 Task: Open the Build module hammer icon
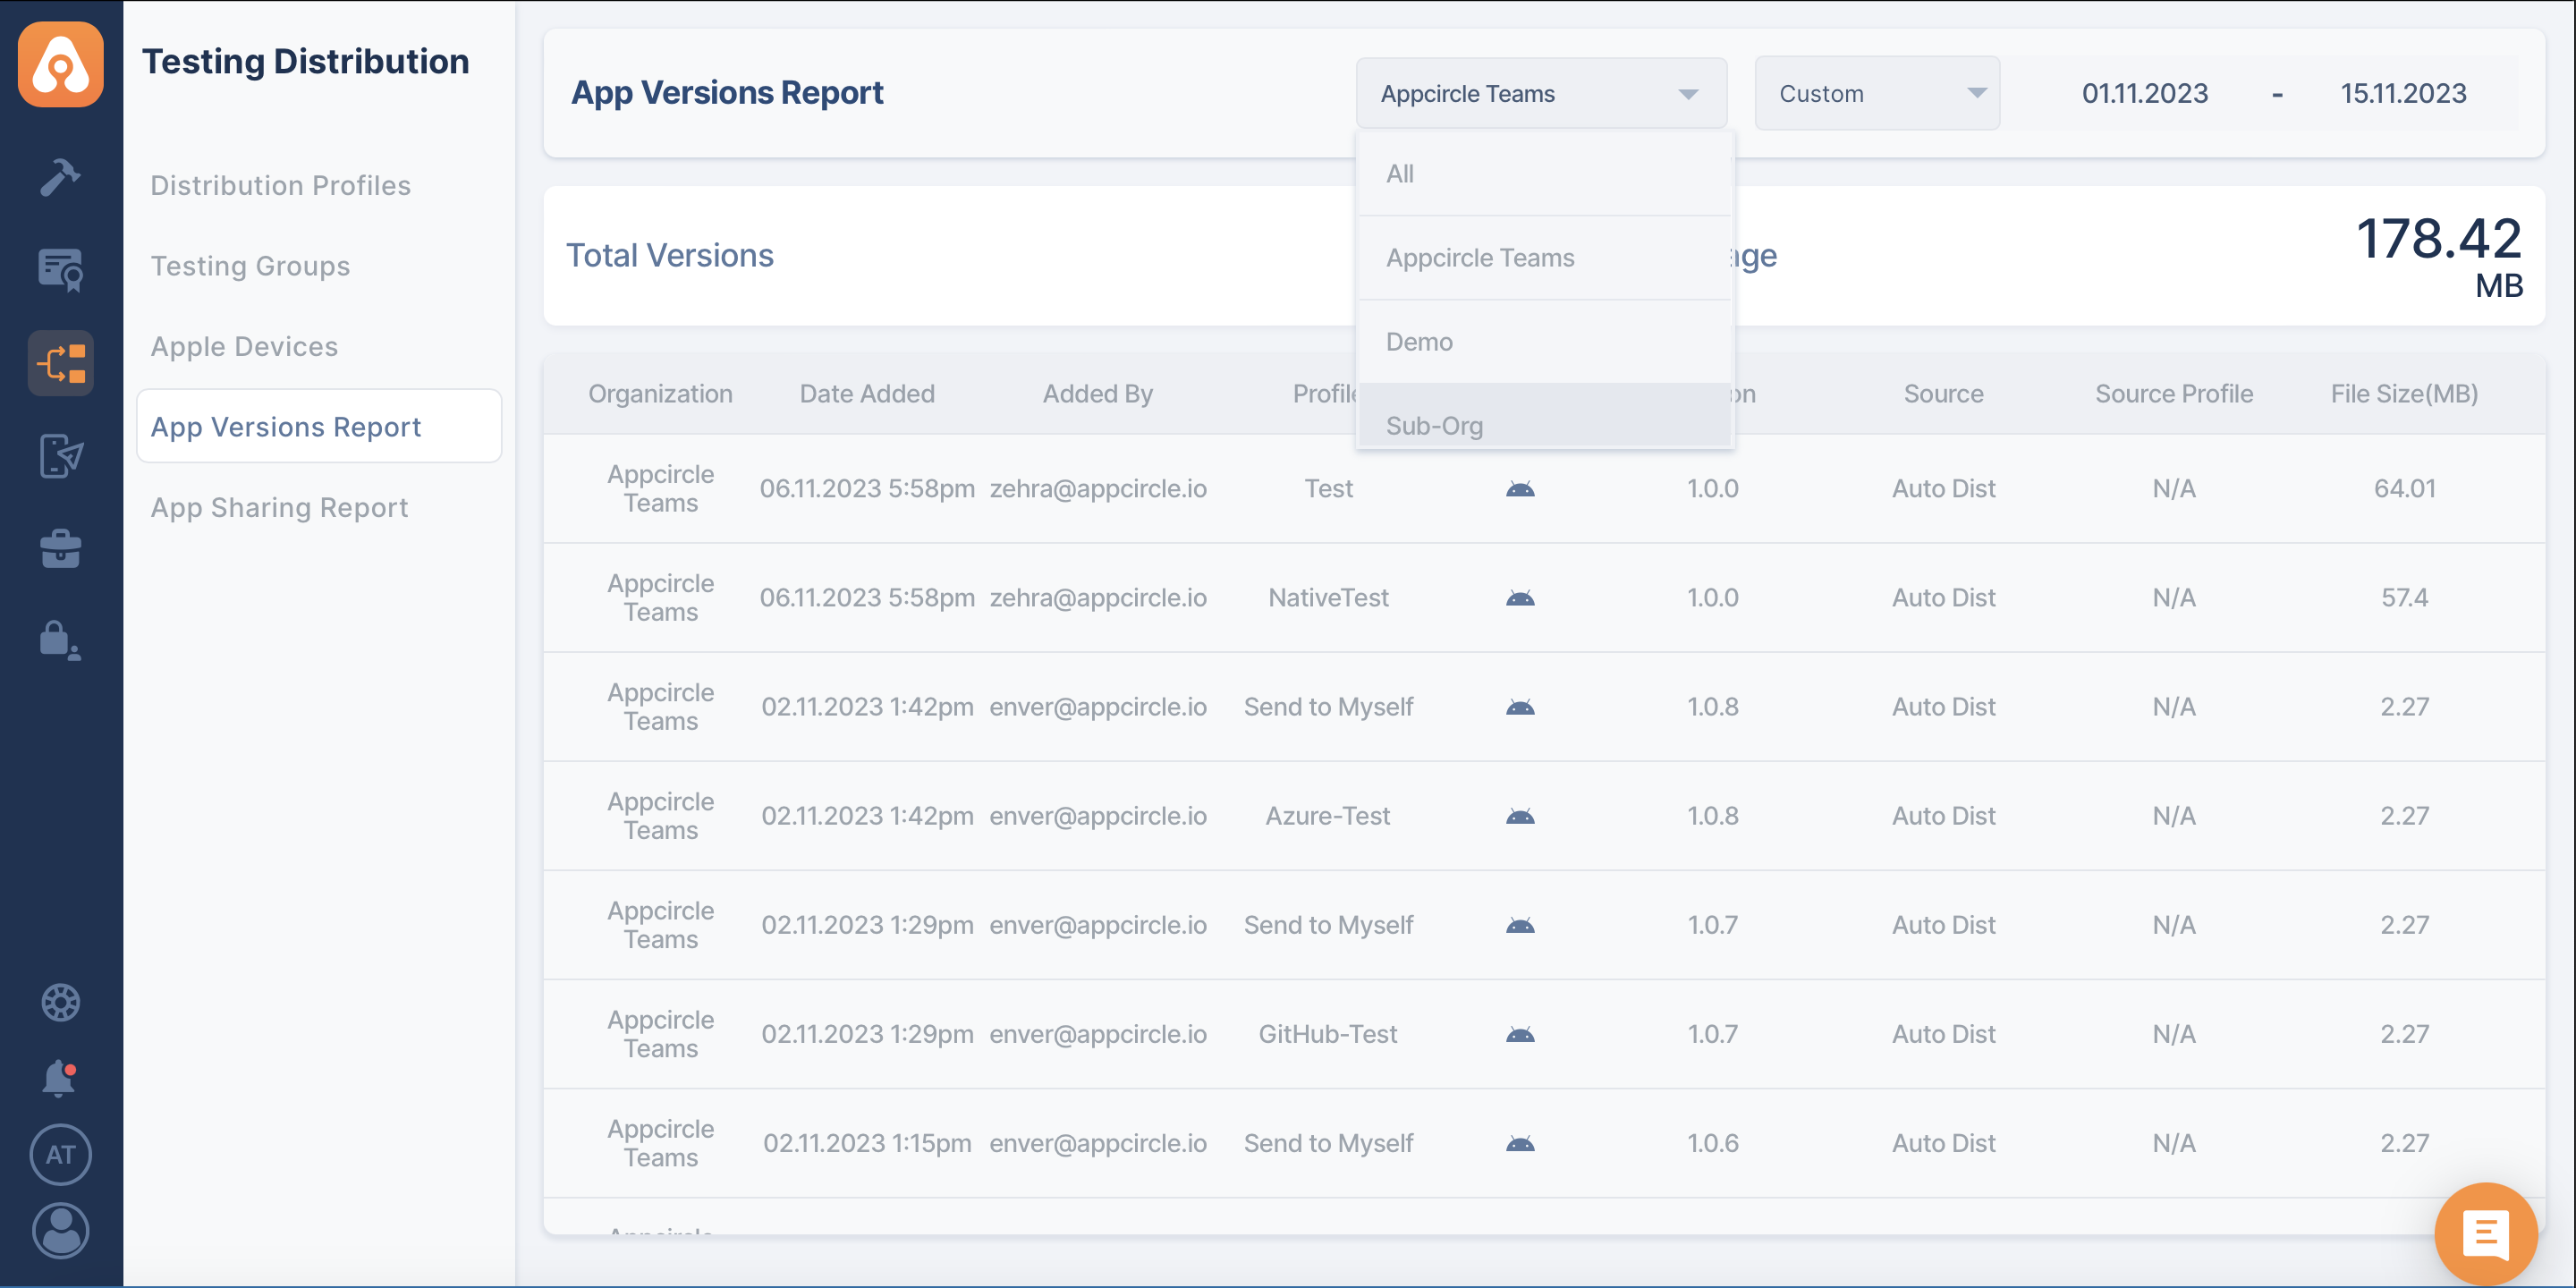[x=61, y=177]
